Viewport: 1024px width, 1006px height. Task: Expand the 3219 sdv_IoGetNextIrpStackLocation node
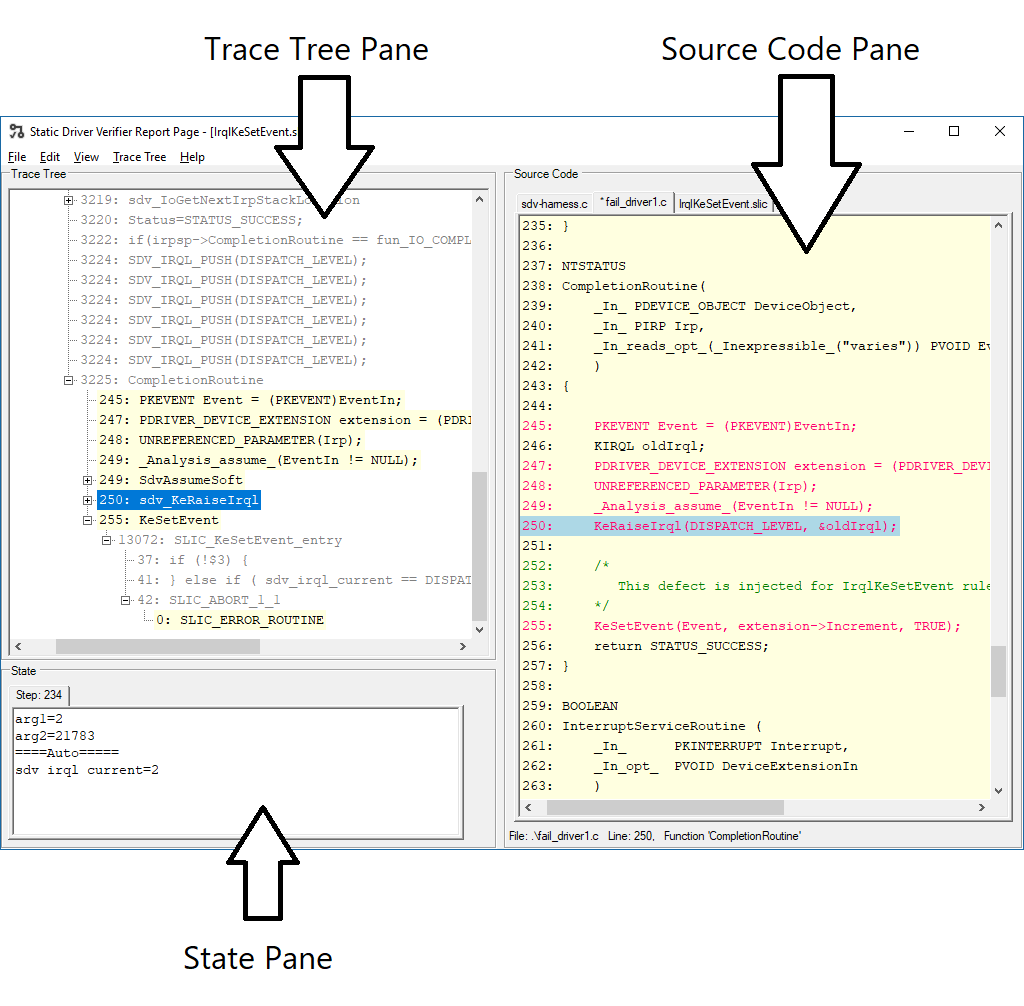[68, 199]
